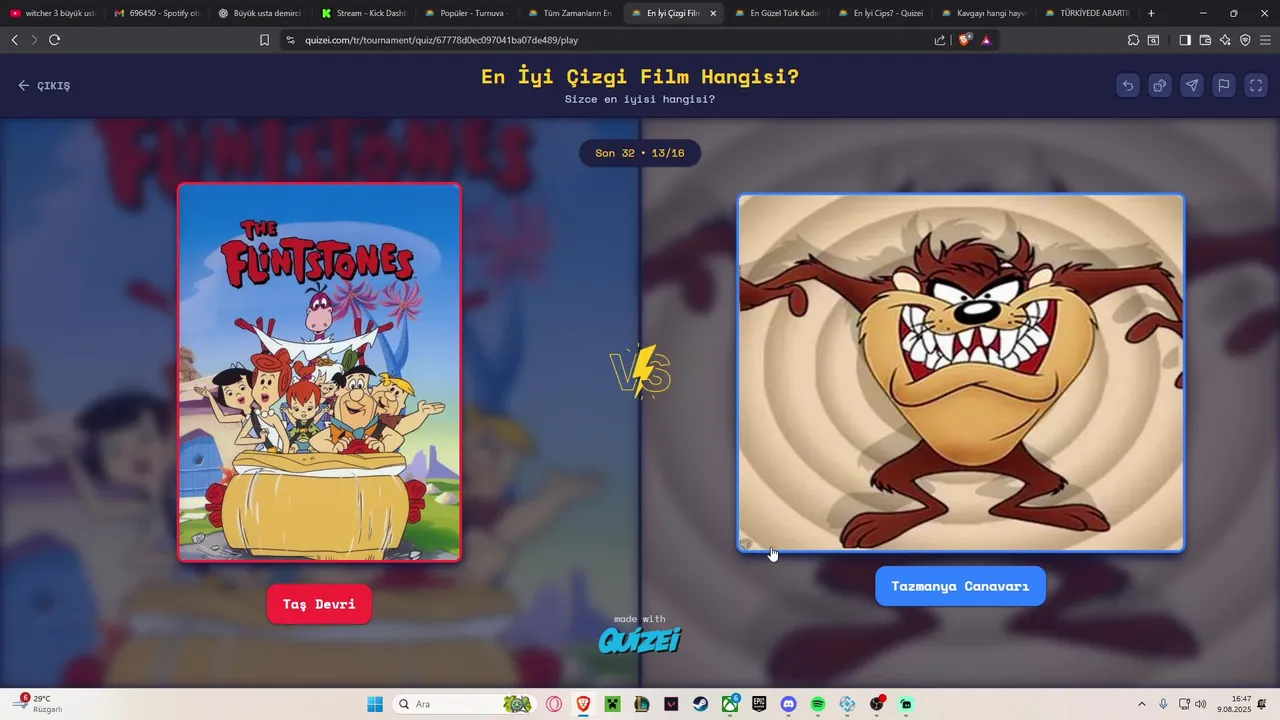The width and height of the screenshot is (1280, 720).
Task: Open Brave Rewards triangle icon
Action: (x=986, y=40)
